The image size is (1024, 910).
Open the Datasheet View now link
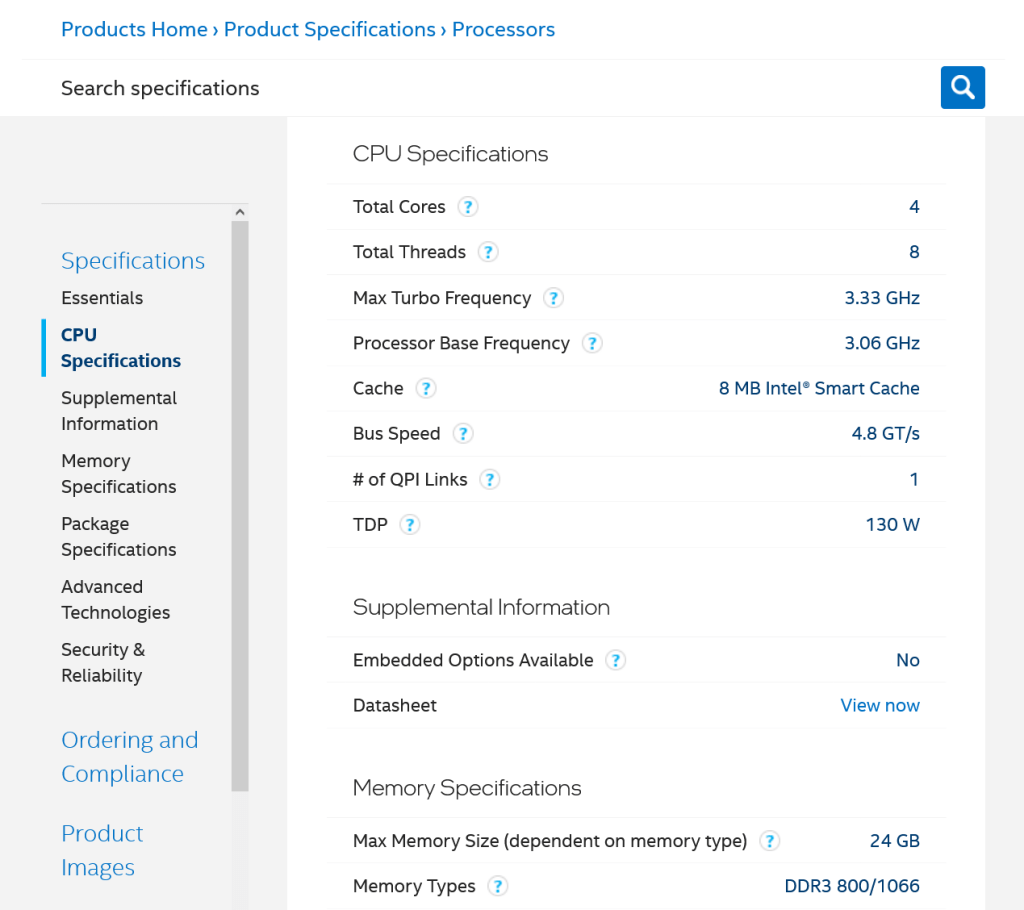point(880,705)
